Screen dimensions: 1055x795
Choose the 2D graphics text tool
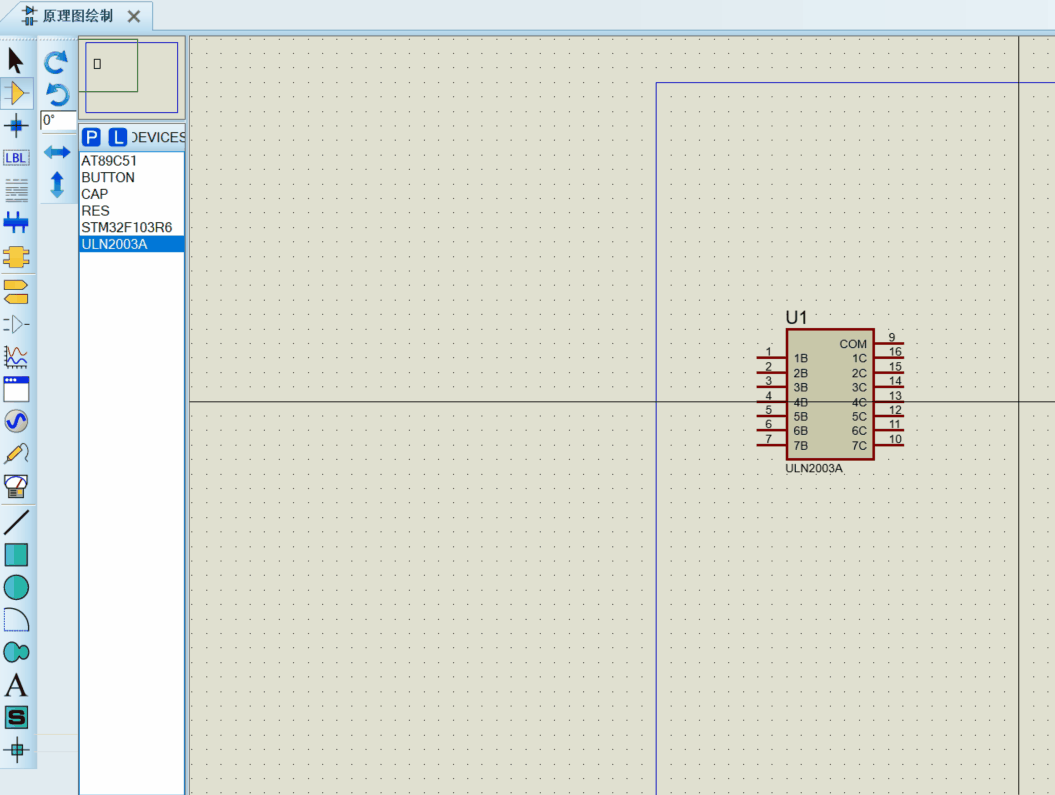tap(16, 685)
